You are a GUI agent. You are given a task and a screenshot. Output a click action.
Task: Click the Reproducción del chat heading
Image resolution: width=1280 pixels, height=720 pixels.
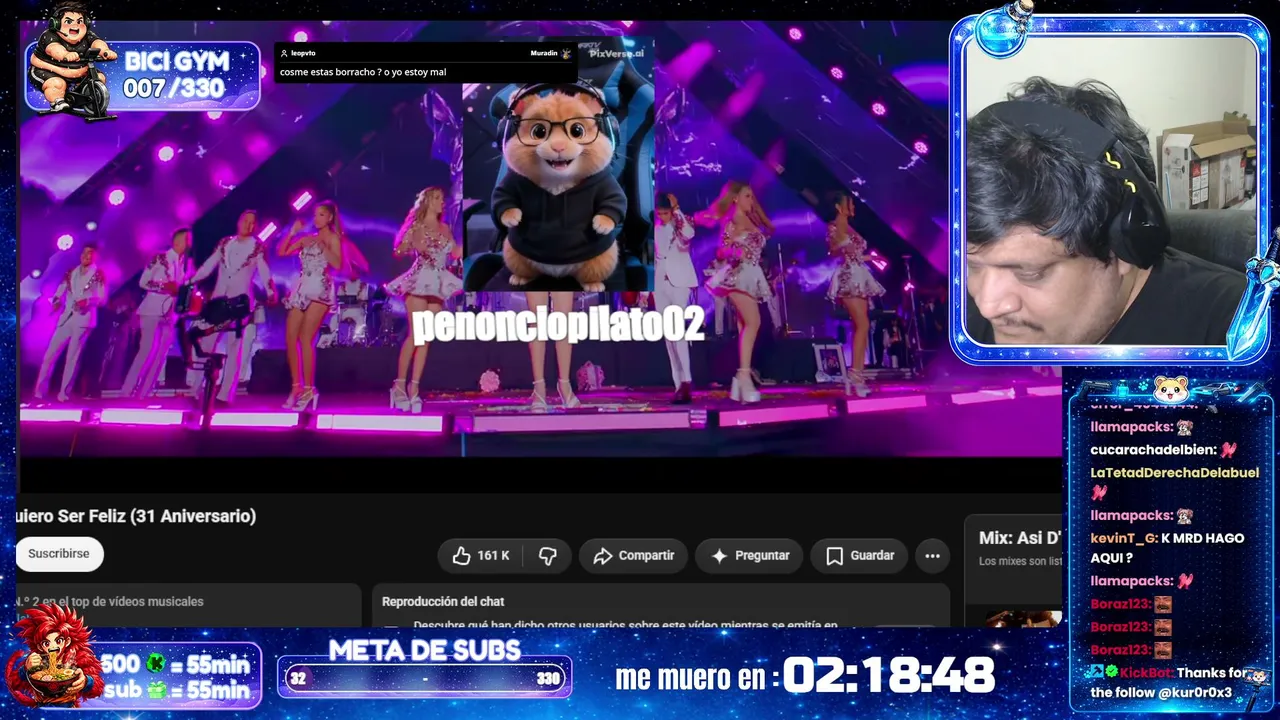tap(443, 602)
